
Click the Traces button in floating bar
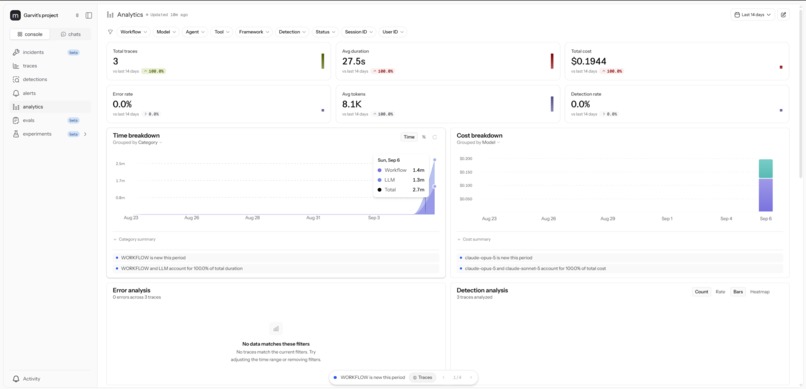point(422,378)
